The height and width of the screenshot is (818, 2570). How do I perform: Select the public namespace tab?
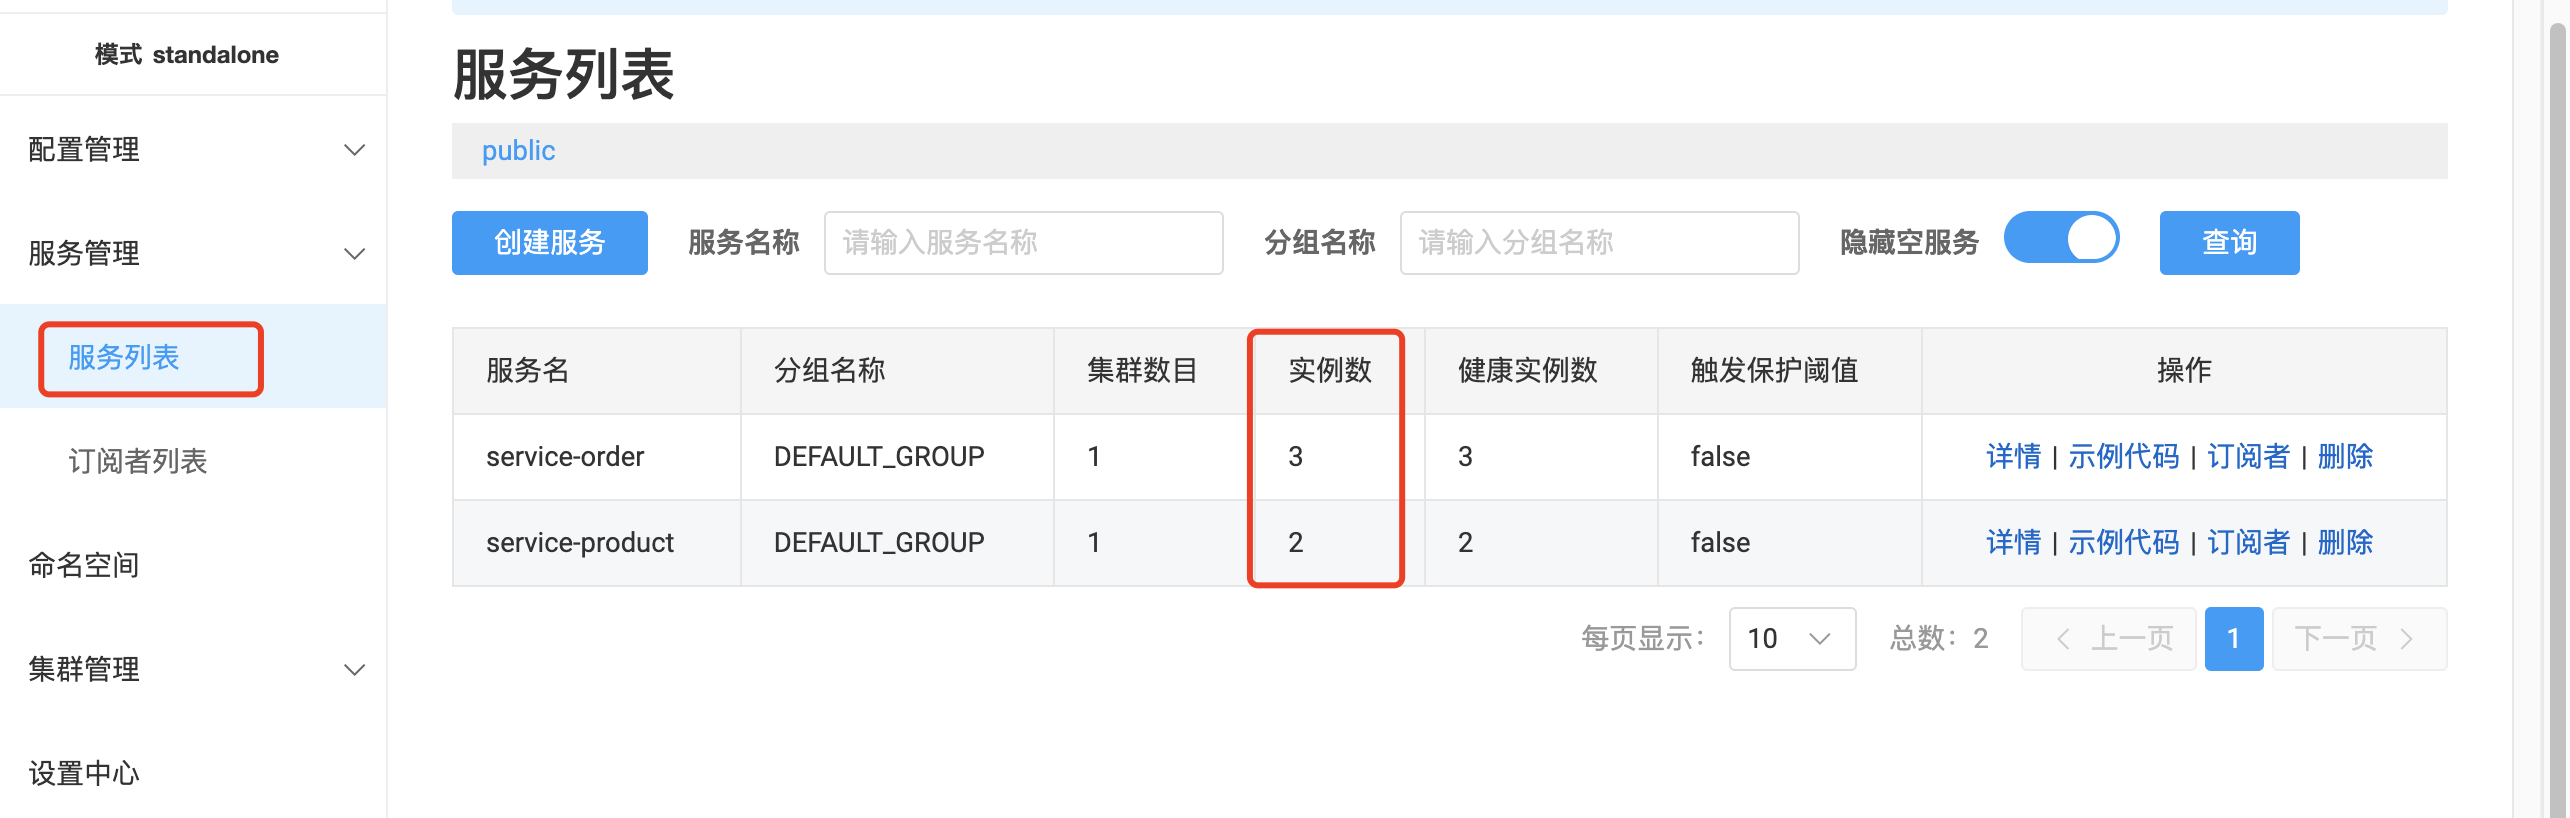point(518,151)
